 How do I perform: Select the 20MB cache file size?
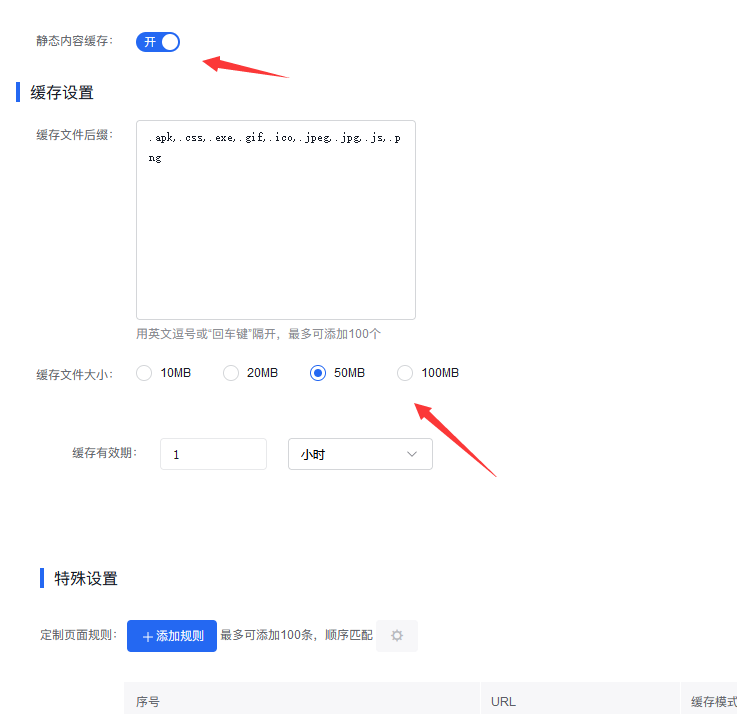(x=231, y=373)
